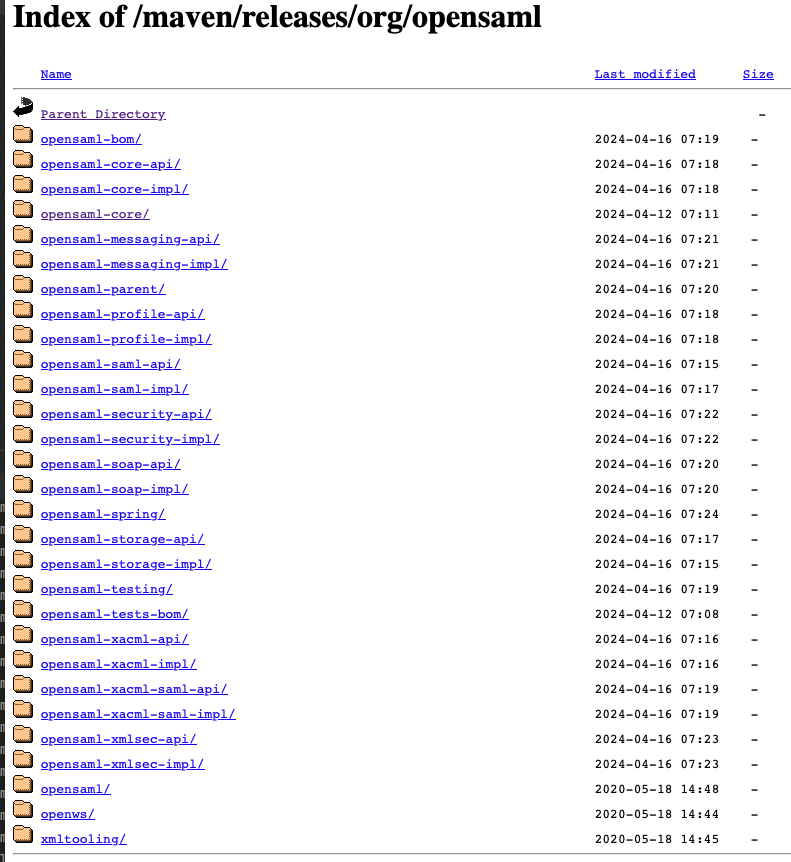Click folder icon beside opensaml-security-api/

23,409
